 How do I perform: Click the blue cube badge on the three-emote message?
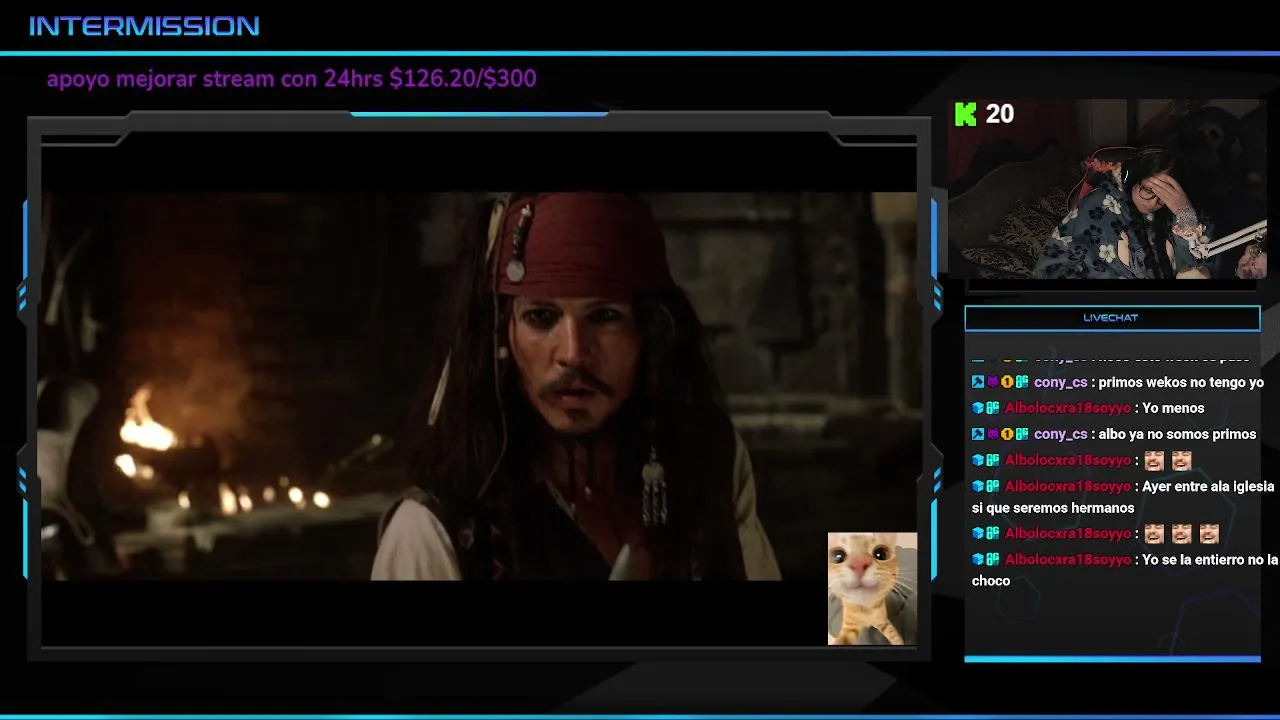pyautogui.click(x=978, y=533)
